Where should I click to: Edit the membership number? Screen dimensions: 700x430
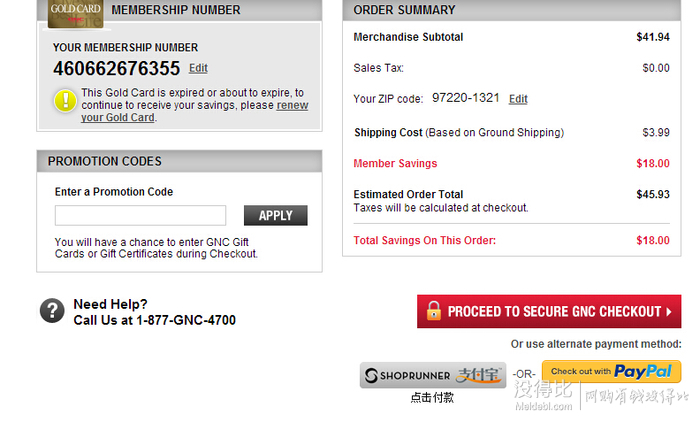[x=198, y=68]
